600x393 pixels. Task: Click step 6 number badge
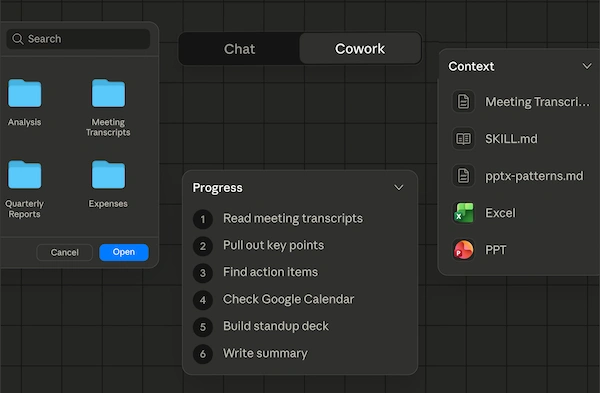pos(203,354)
